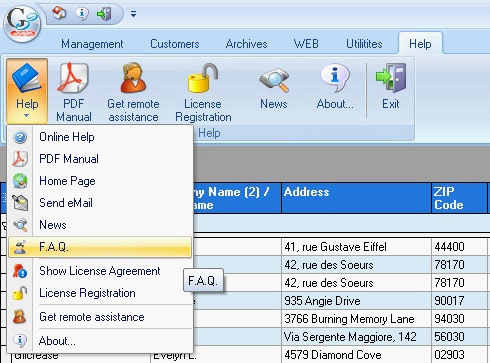Open About... from the ribbon

(x=335, y=87)
